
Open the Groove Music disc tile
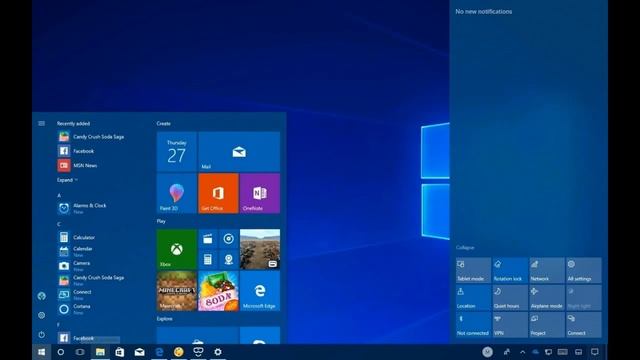[229, 239]
